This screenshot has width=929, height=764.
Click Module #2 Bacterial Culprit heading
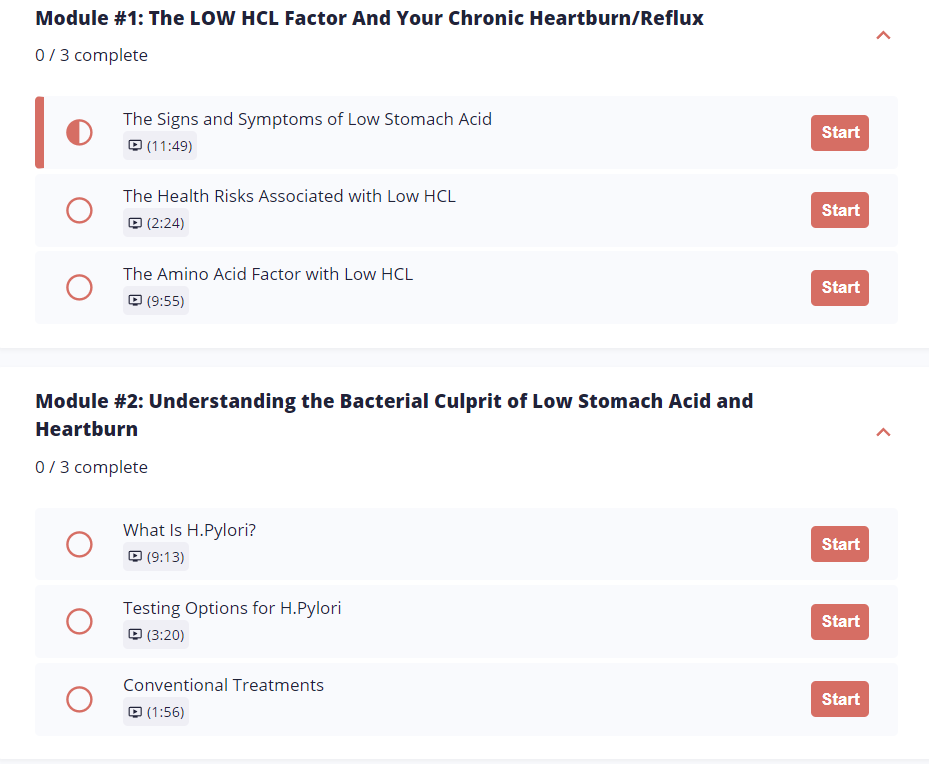pyautogui.click(x=394, y=415)
